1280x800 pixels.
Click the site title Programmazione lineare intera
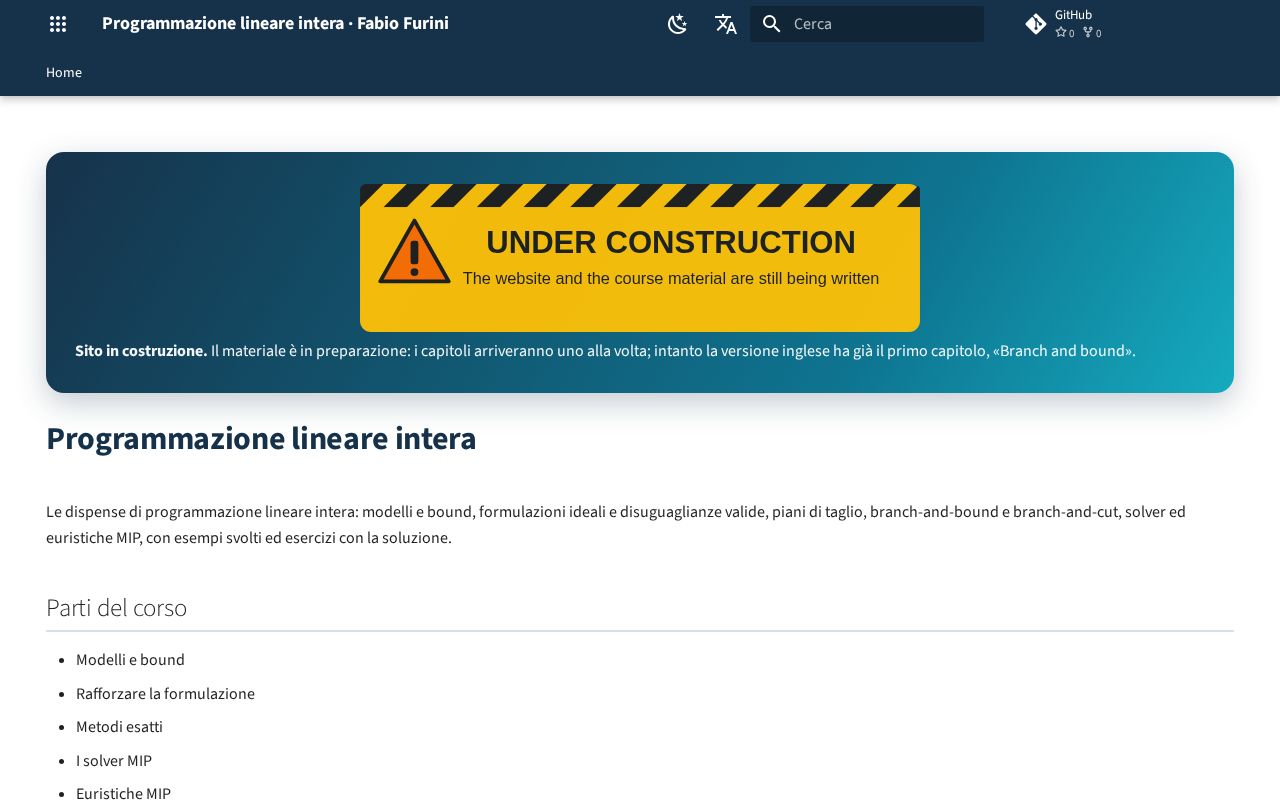tap(275, 23)
